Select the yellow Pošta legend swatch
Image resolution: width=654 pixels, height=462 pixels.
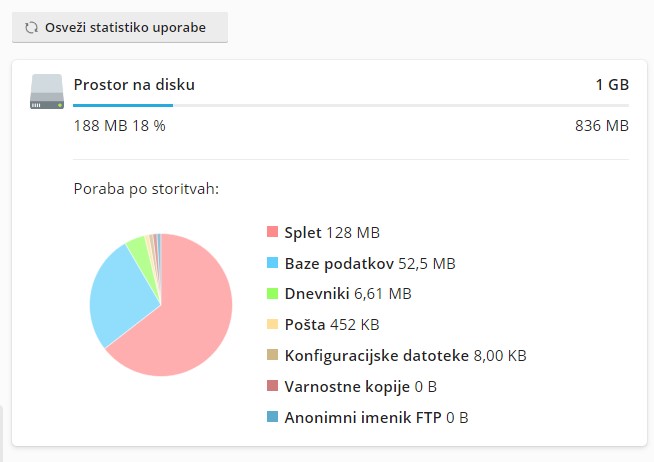(x=272, y=324)
